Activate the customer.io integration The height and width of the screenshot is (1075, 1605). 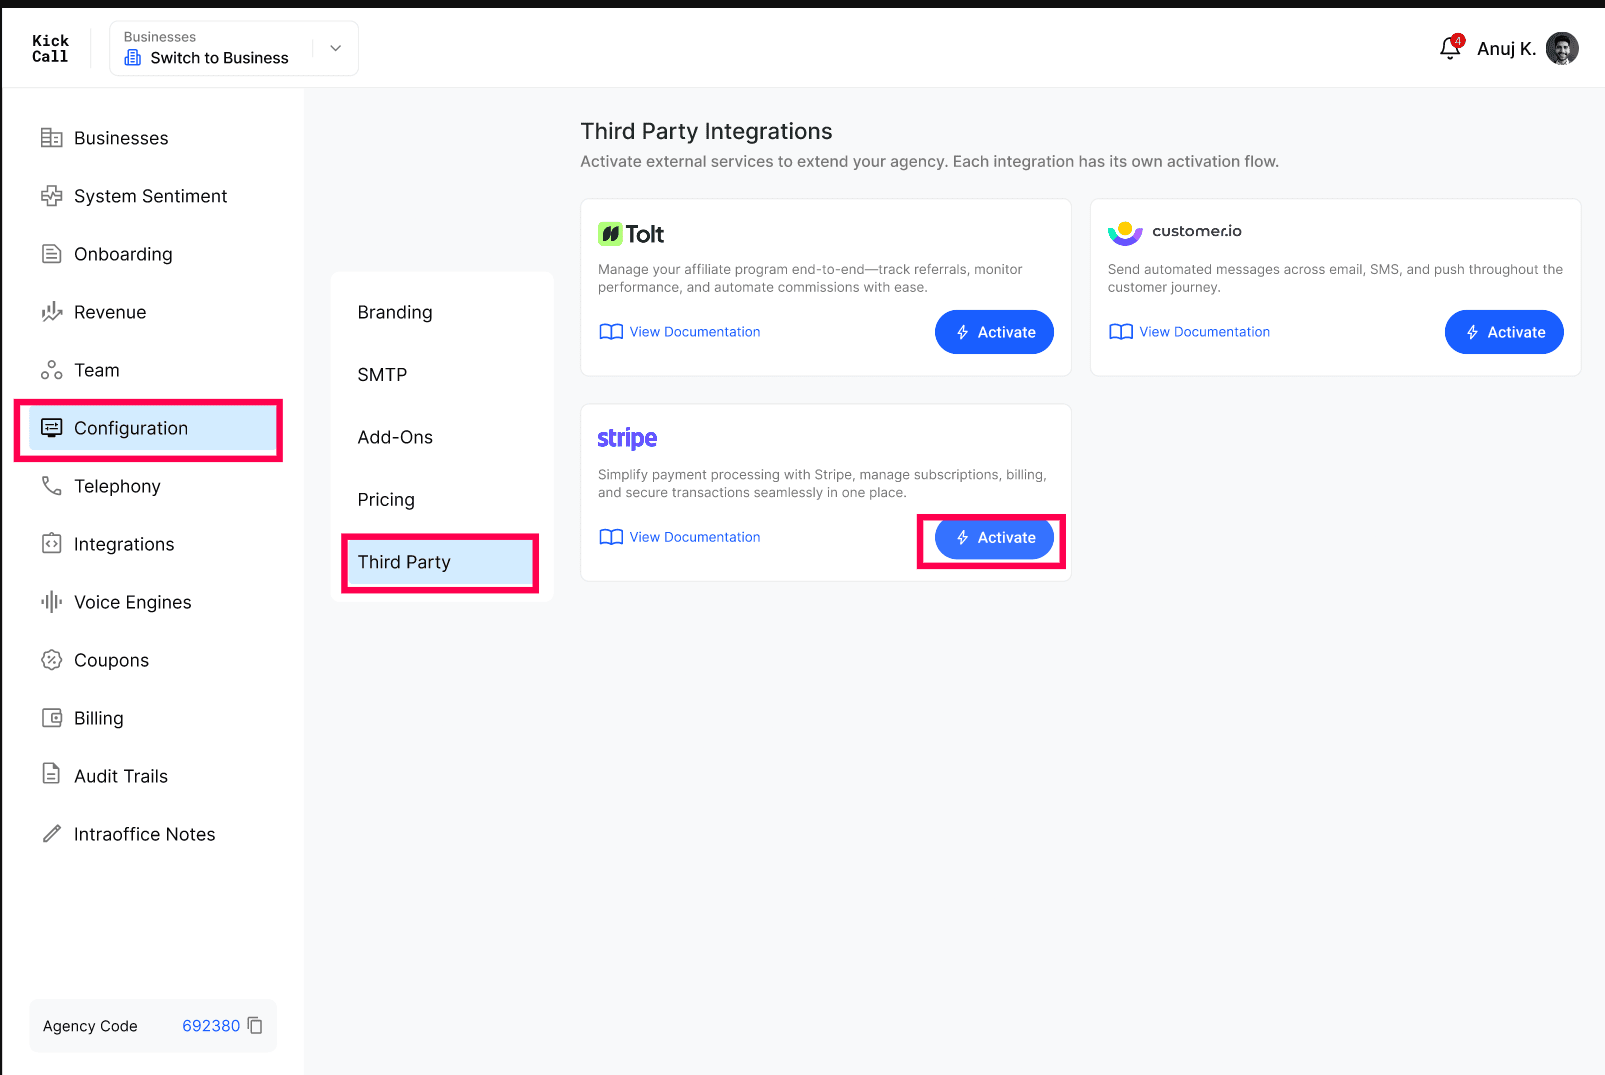[x=1504, y=332]
